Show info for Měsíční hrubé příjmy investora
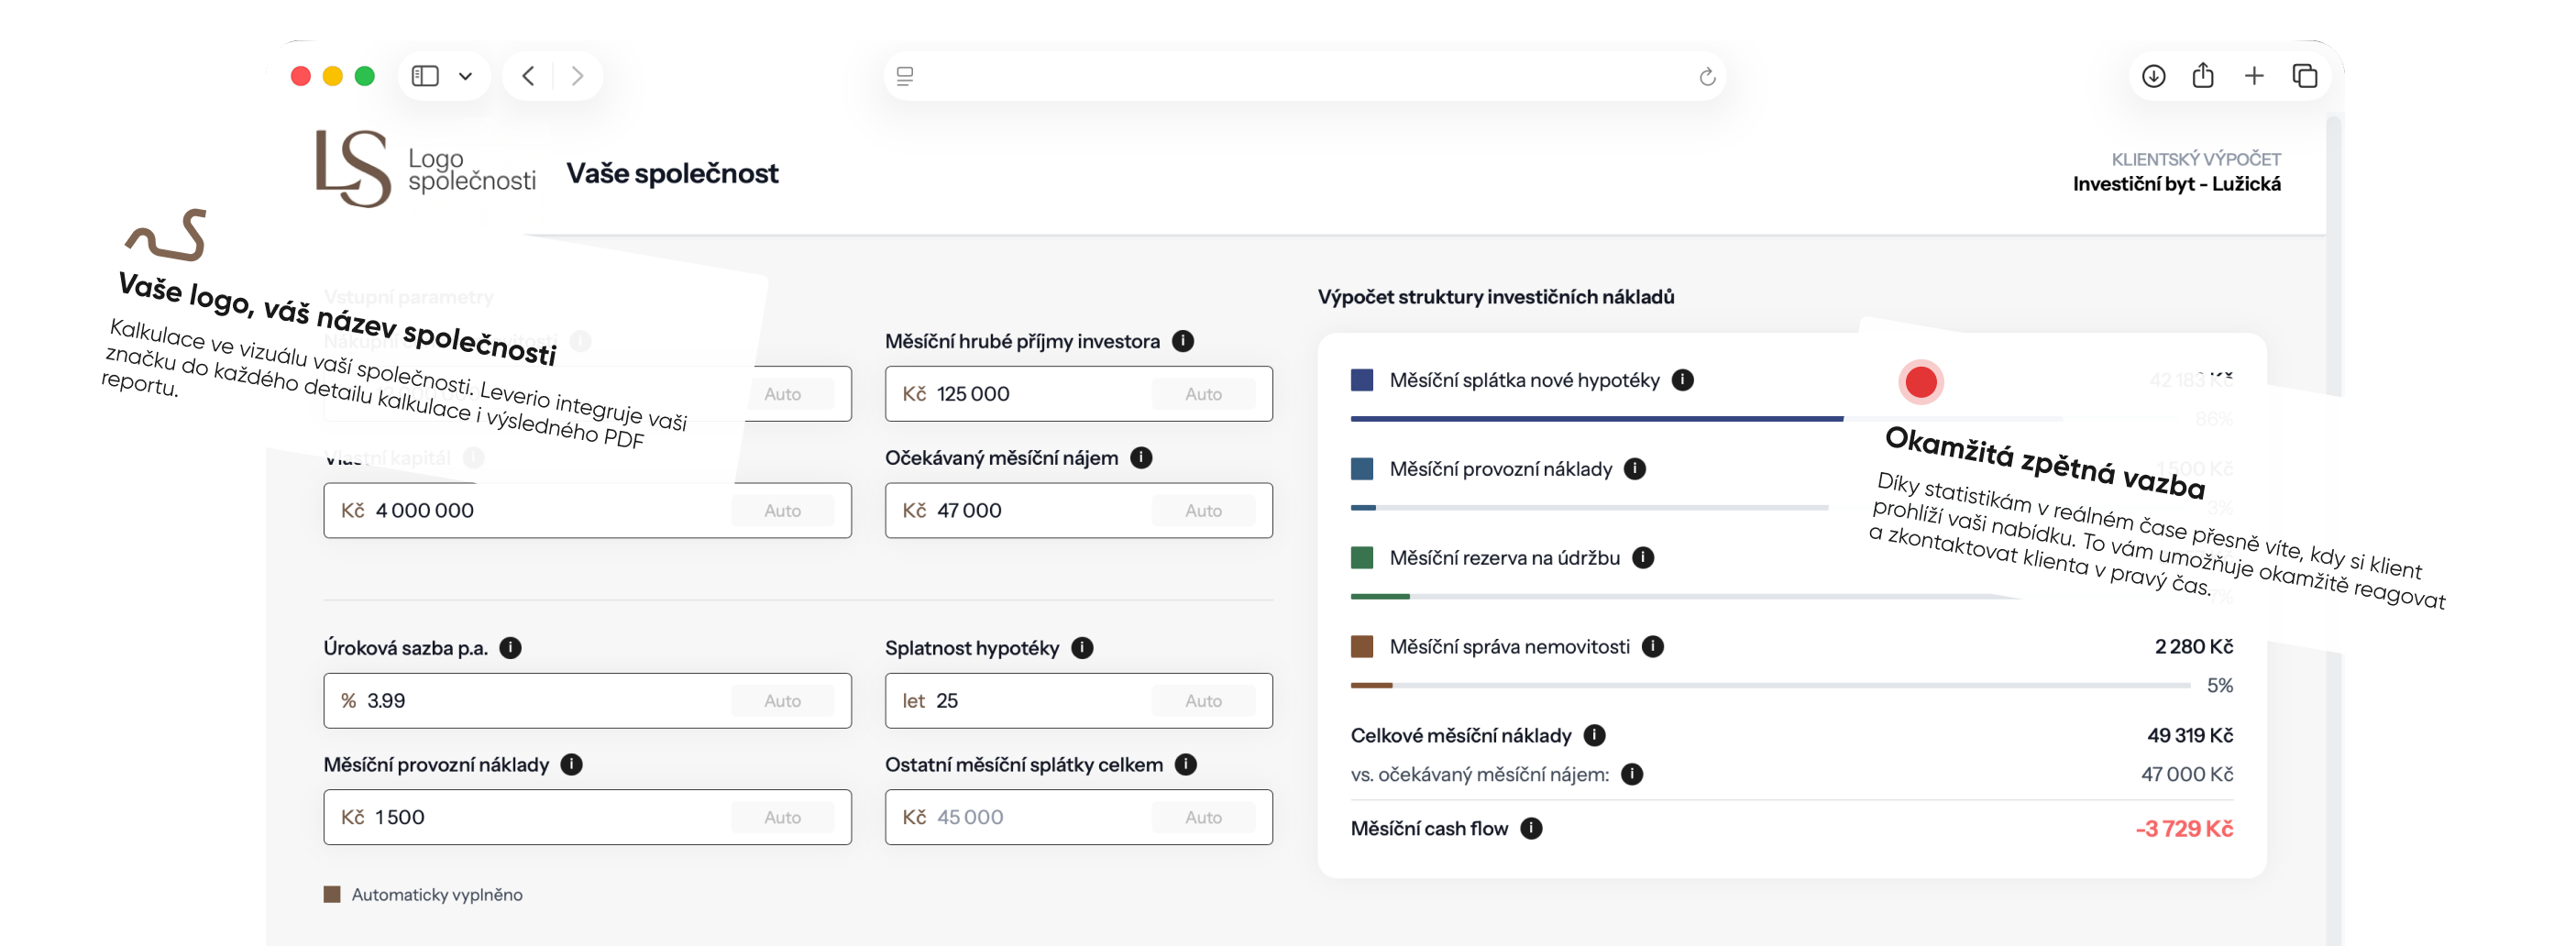Viewport: 2576px width, 946px height. [x=1183, y=341]
